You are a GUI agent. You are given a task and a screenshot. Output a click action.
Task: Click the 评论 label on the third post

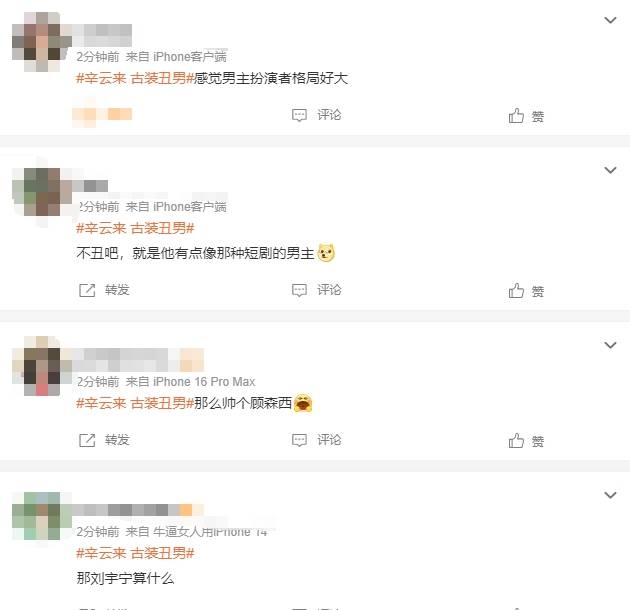[329, 440]
